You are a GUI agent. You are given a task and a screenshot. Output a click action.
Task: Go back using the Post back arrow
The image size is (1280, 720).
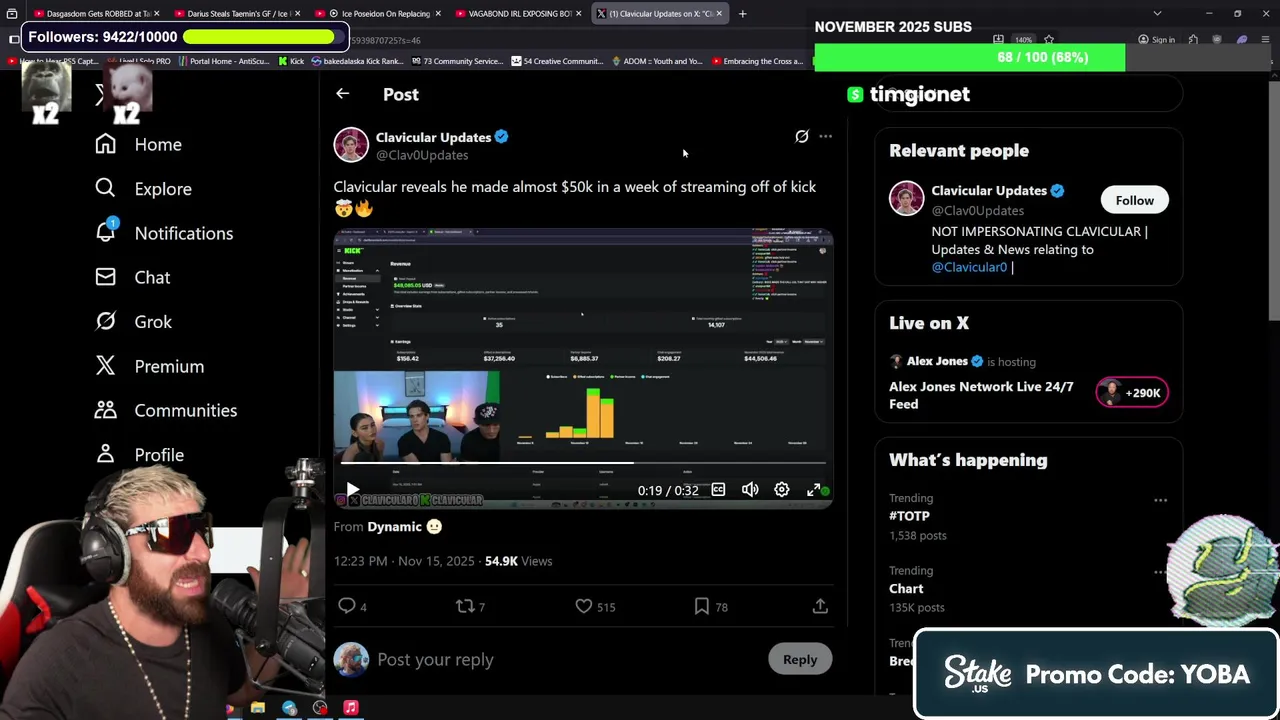342,94
